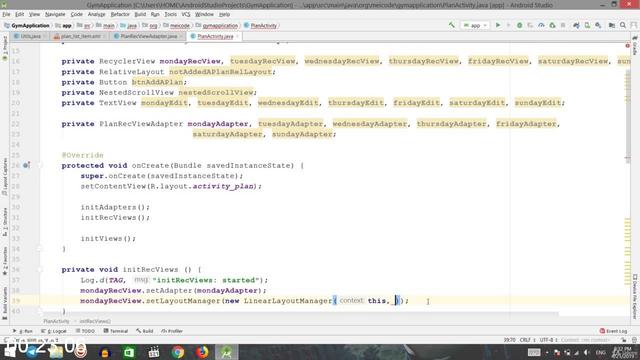Viewport: 640px width, 360px height.
Task: Run the app with green play button
Action: [498, 25]
